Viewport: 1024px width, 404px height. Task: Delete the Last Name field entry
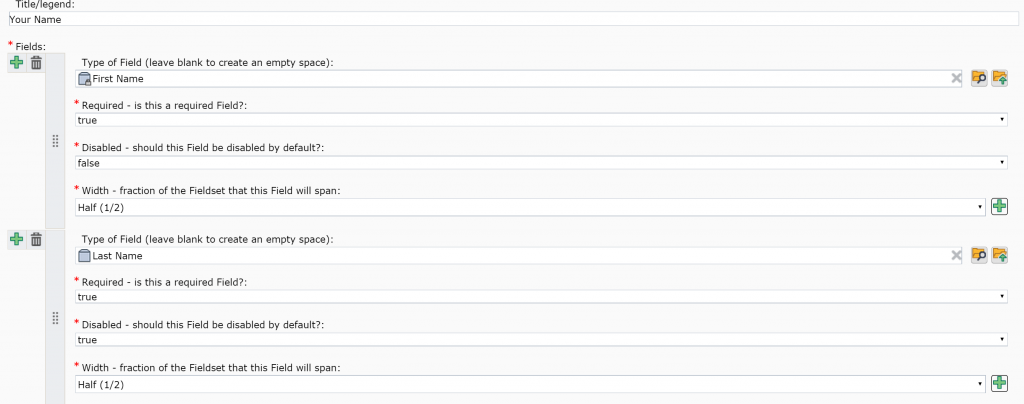click(36, 239)
